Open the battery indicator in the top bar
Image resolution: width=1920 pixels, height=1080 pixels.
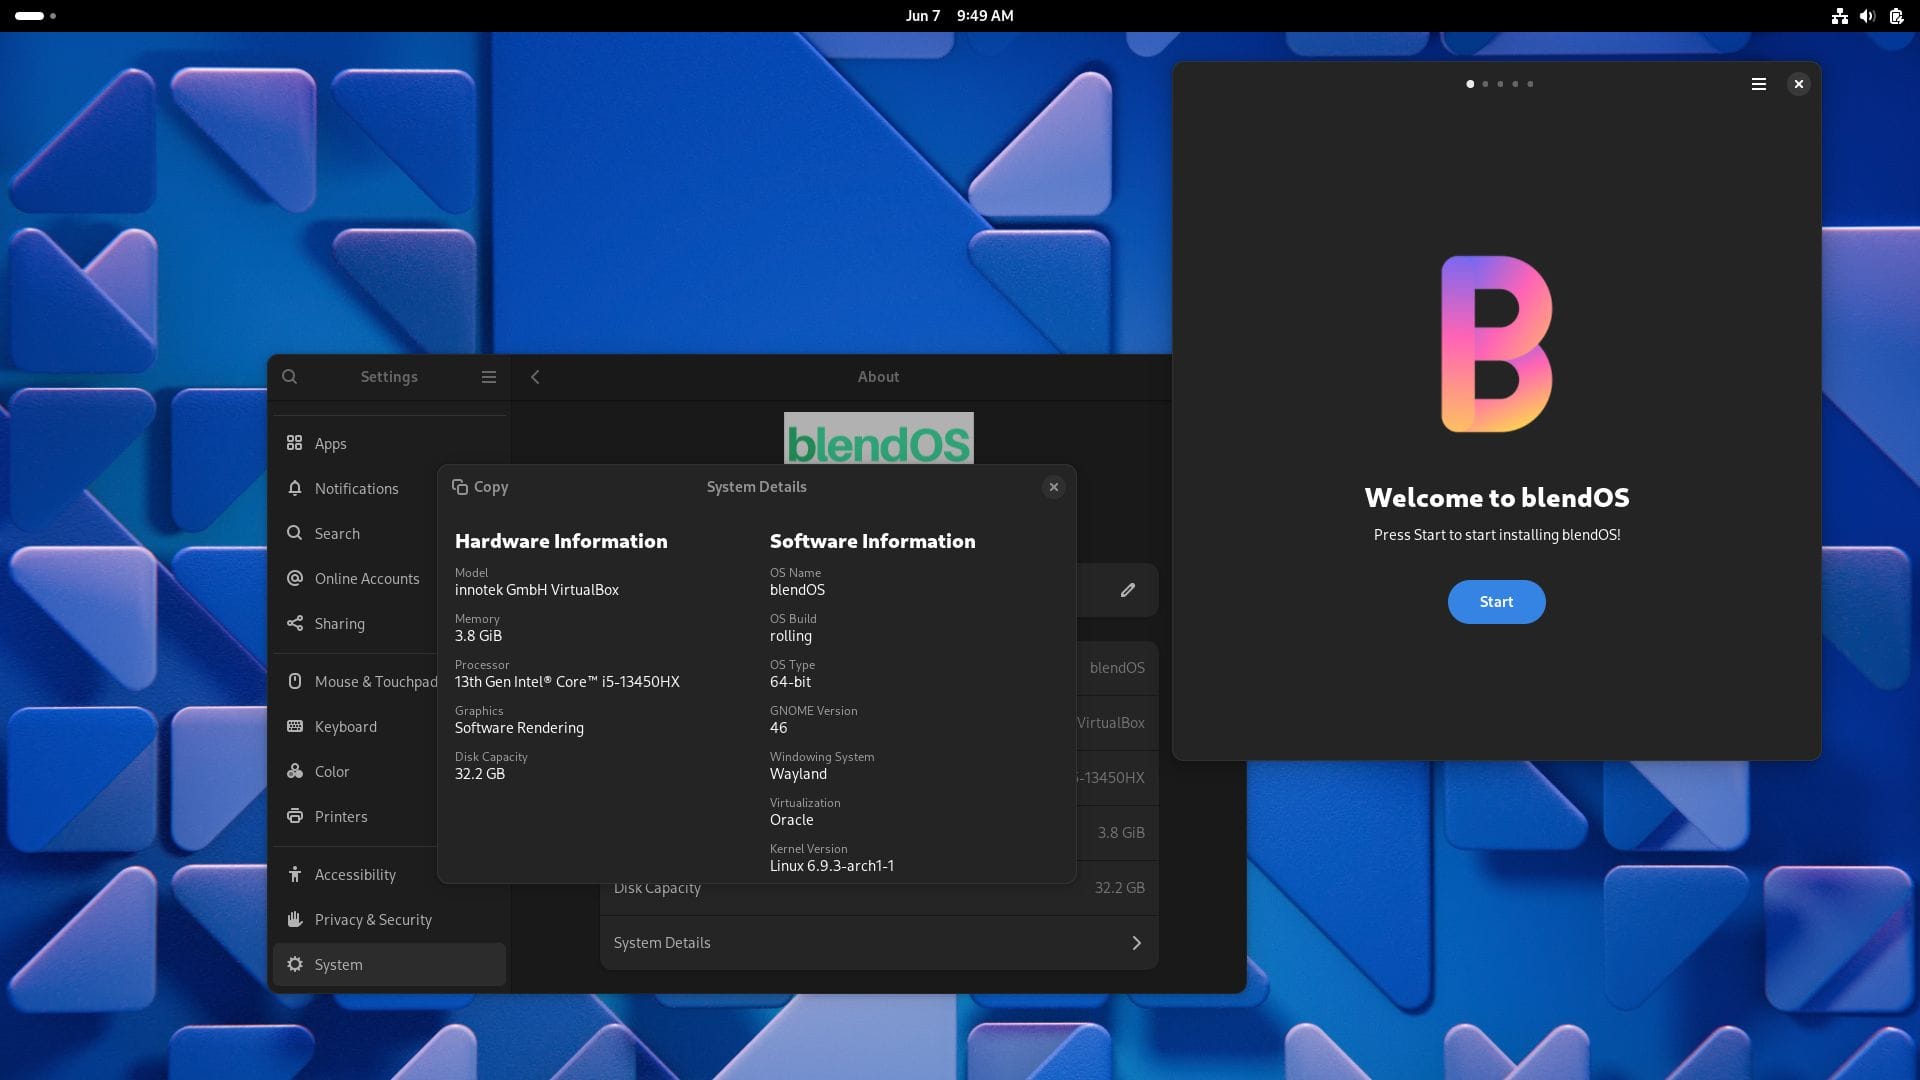coord(1896,16)
